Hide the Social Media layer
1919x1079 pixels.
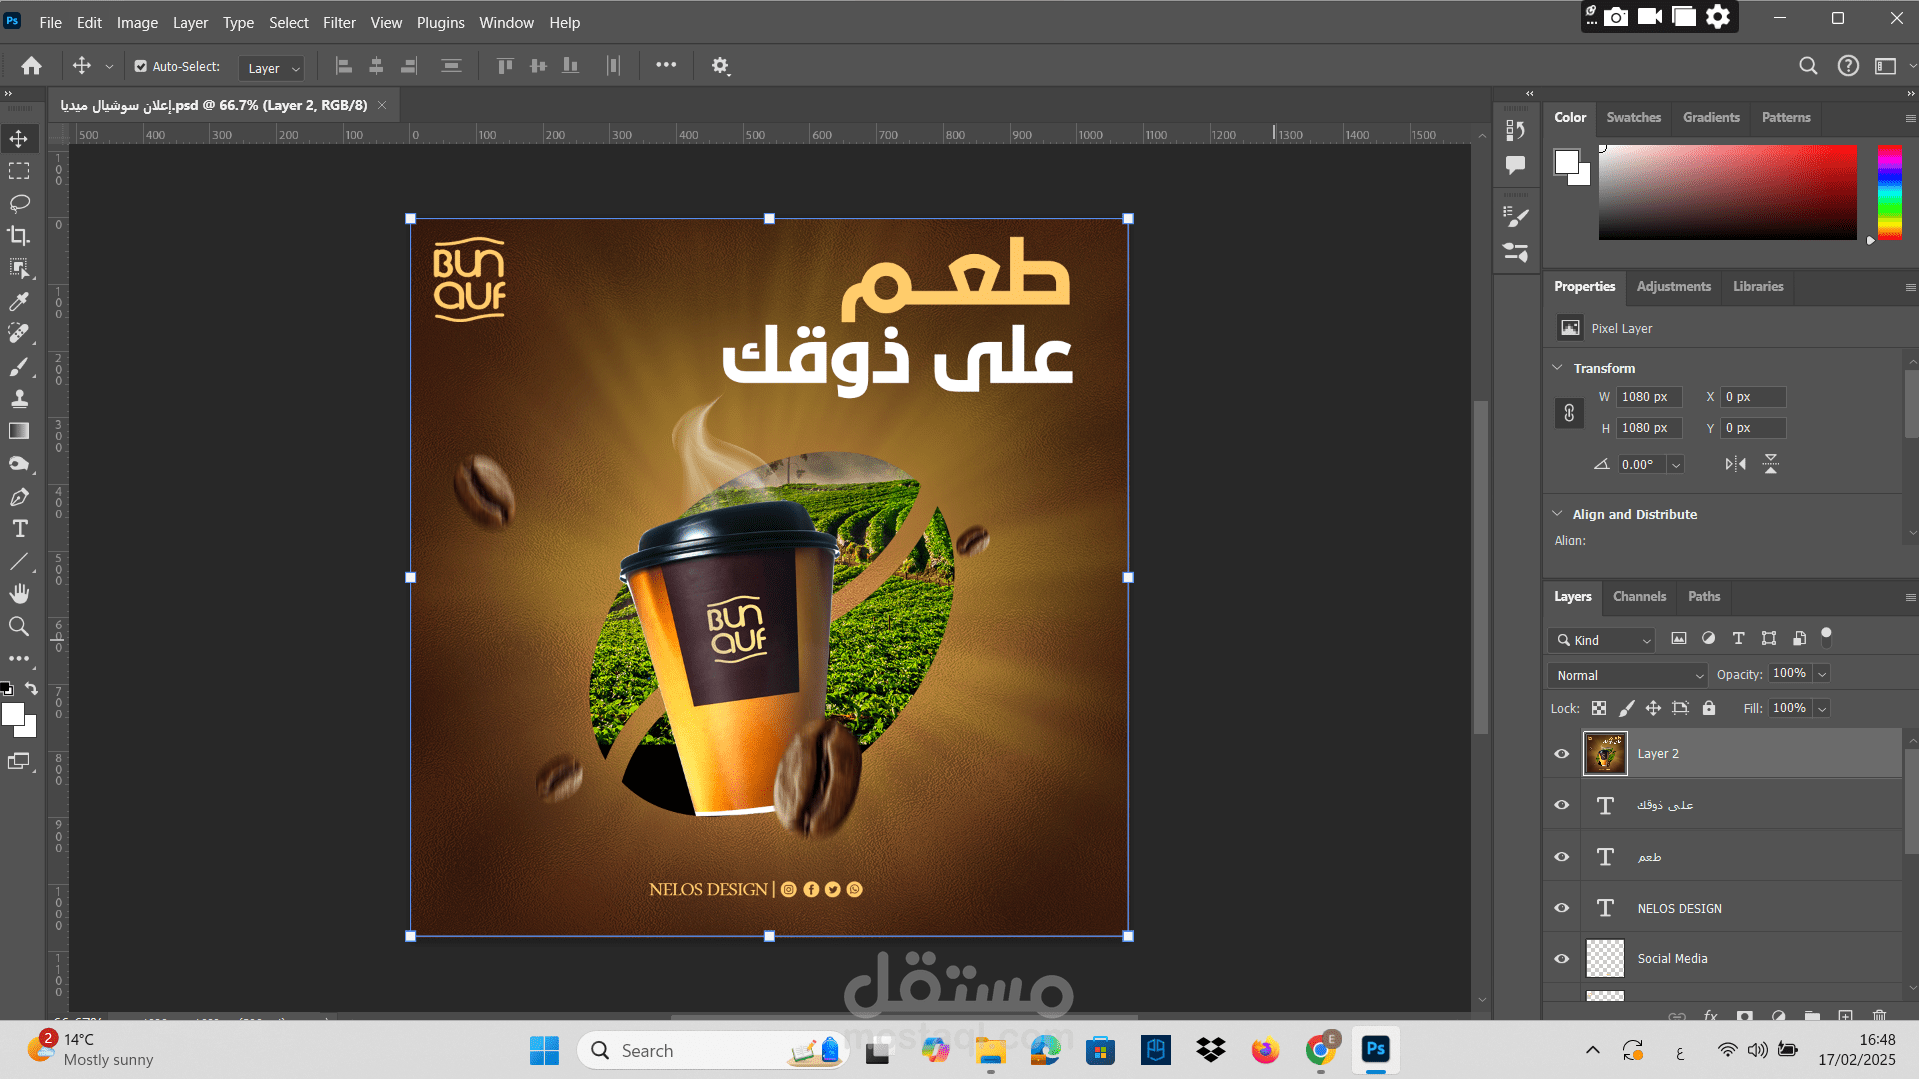click(1562, 959)
